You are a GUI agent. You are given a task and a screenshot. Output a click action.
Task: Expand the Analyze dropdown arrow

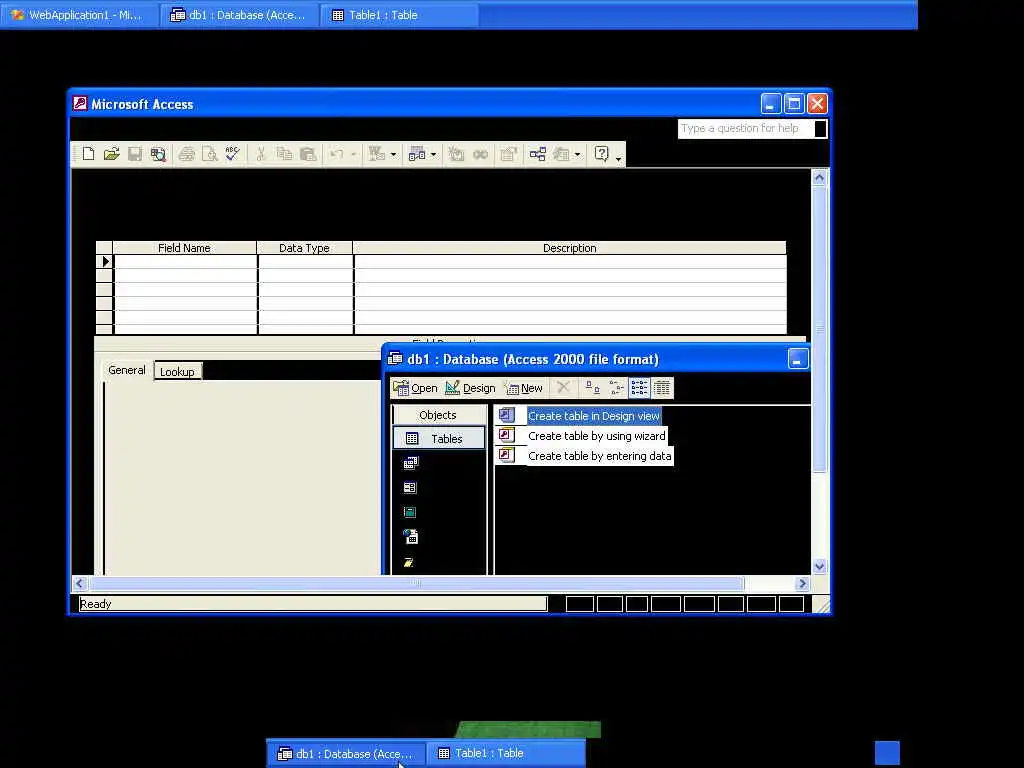(x=433, y=155)
